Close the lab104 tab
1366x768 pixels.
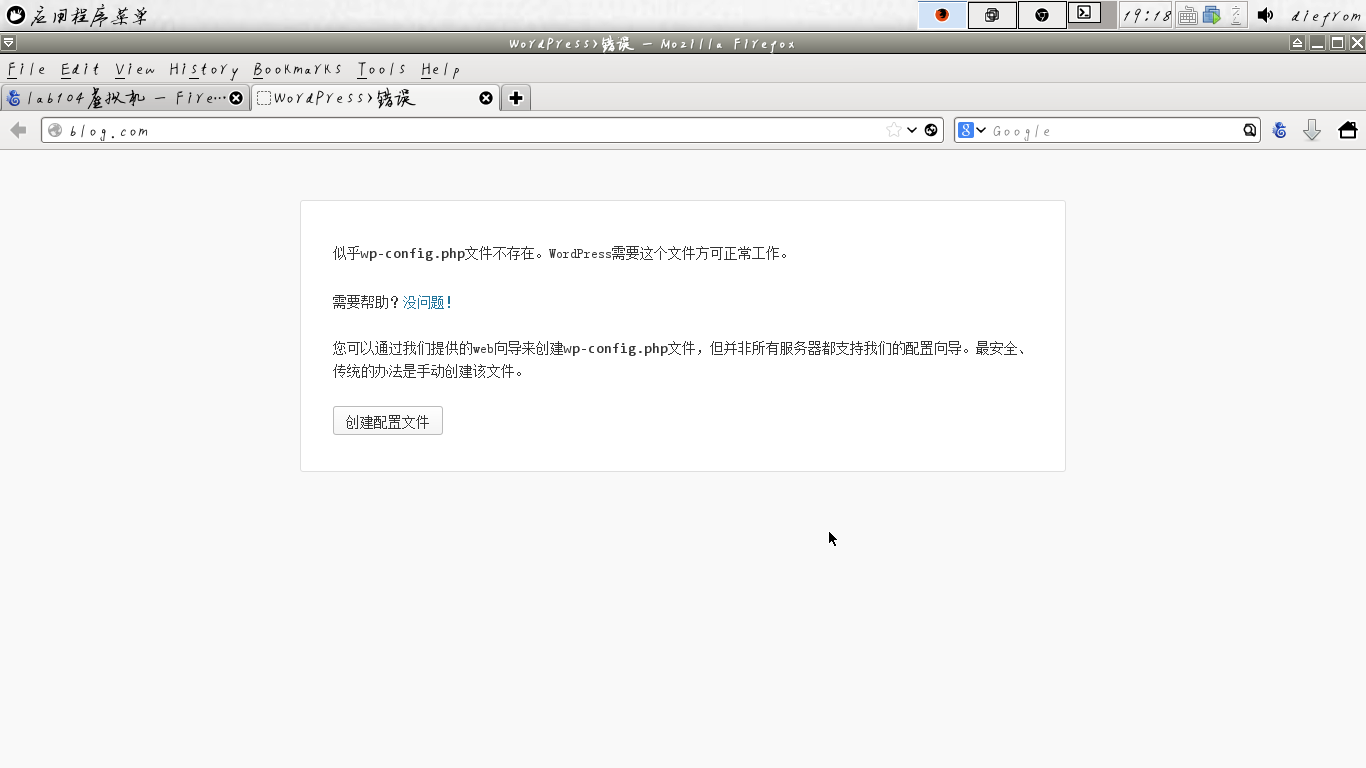pos(236,98)
